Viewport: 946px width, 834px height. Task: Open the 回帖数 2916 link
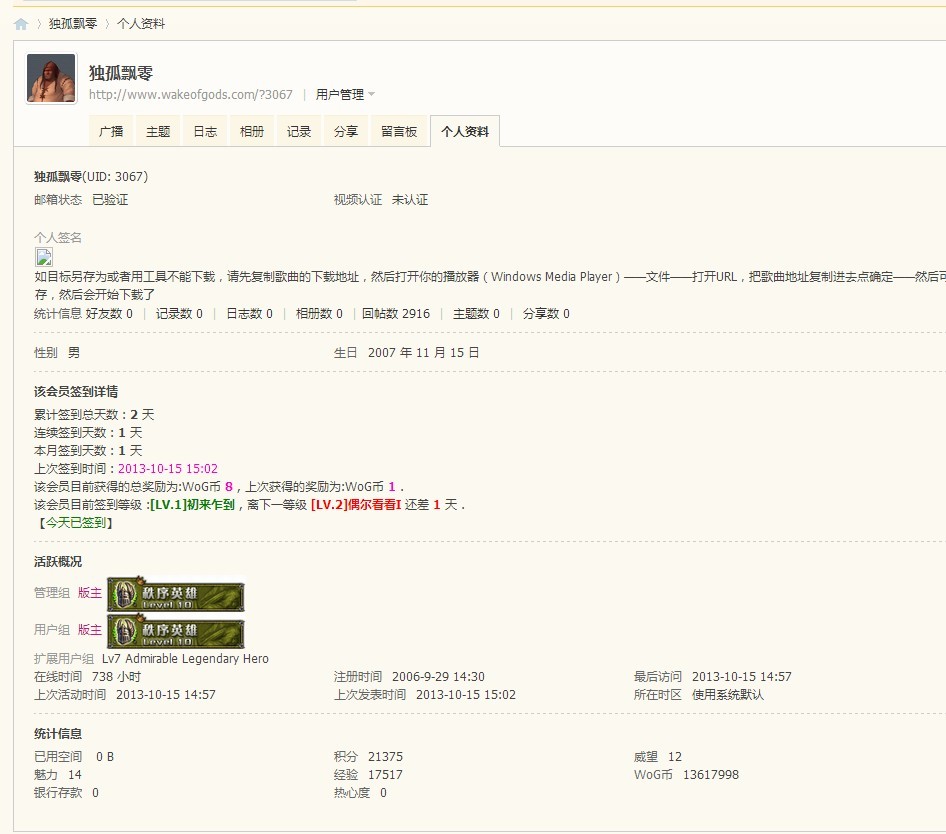click(396, 314)
